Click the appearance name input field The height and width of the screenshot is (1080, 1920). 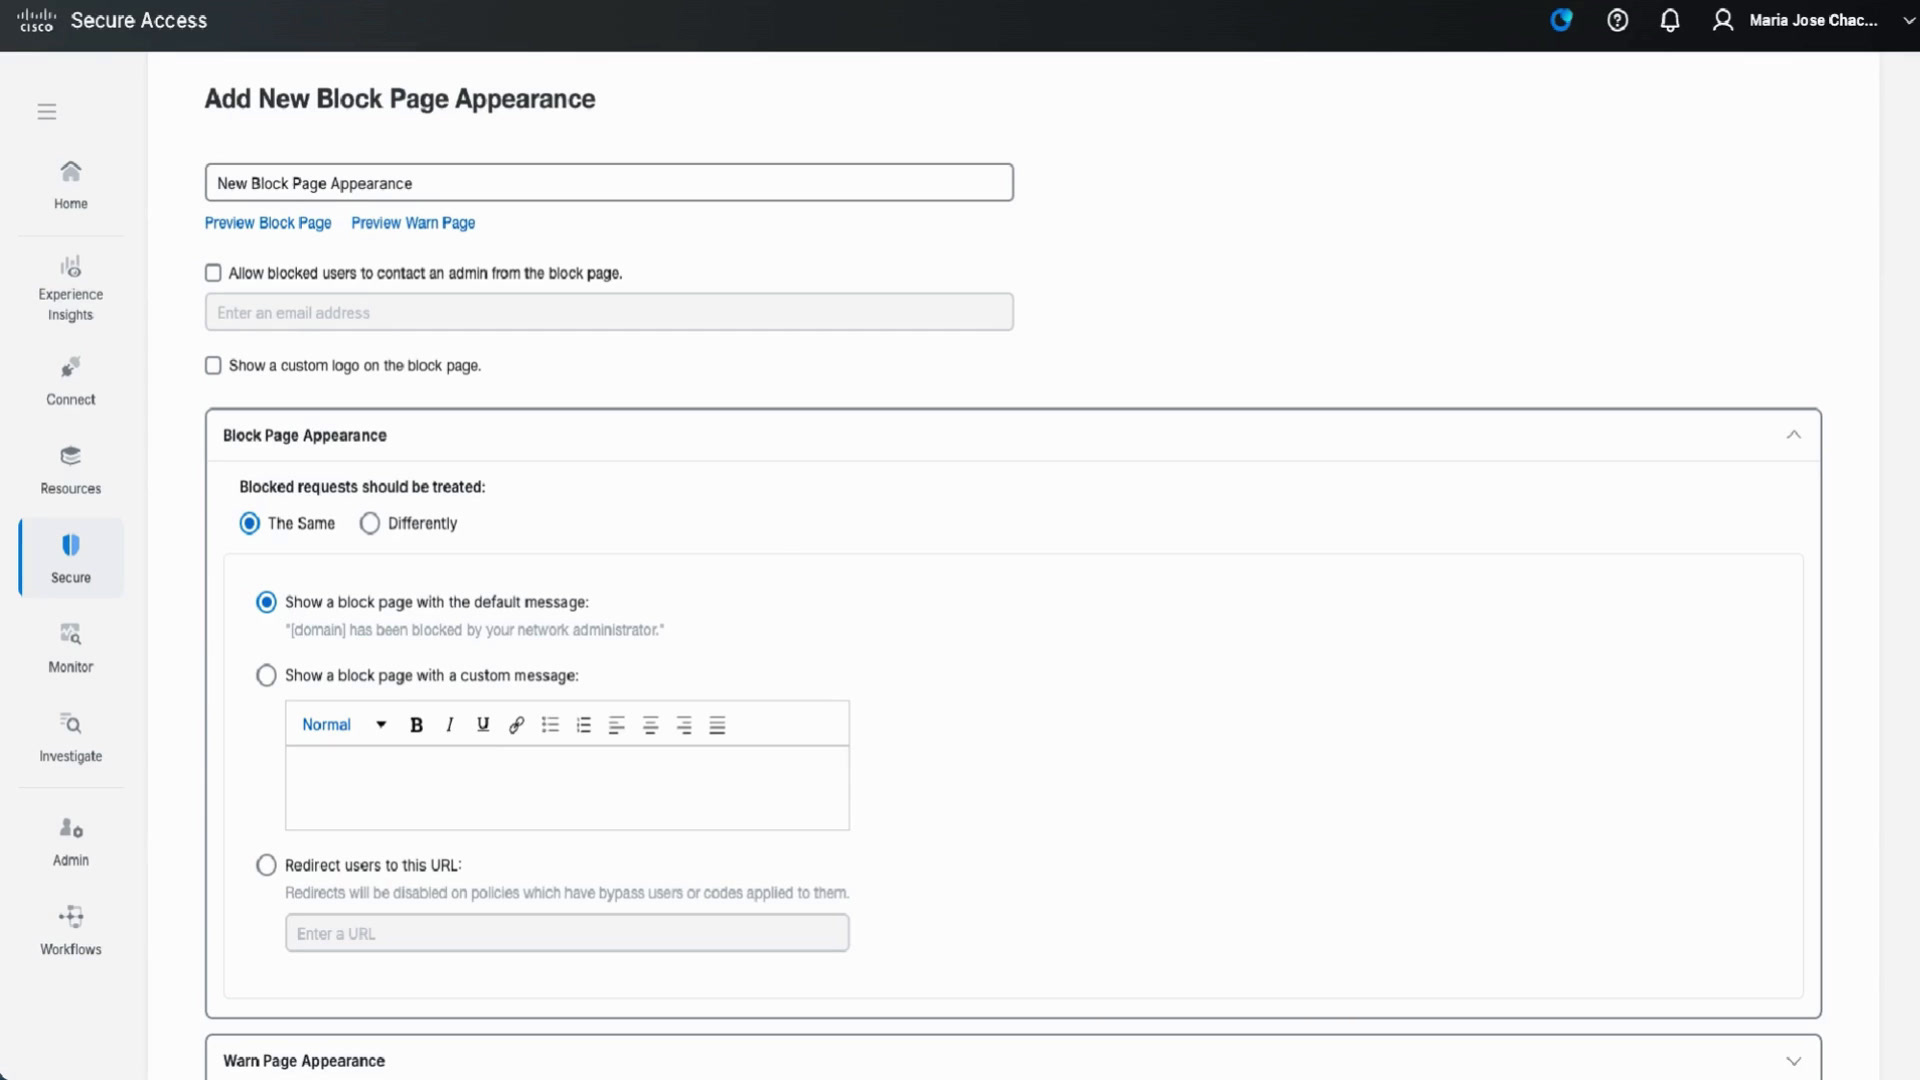tap(609, 183)
